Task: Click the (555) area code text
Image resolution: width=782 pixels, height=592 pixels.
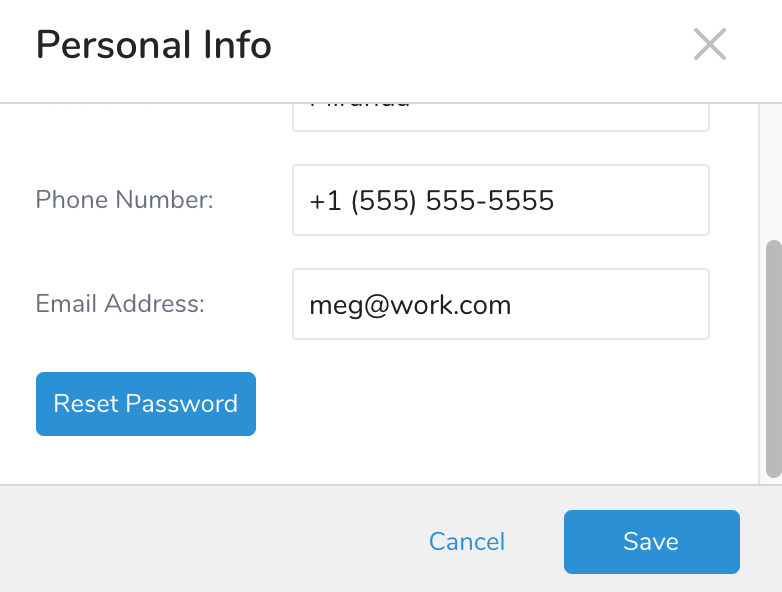Action: click(384, 201)
